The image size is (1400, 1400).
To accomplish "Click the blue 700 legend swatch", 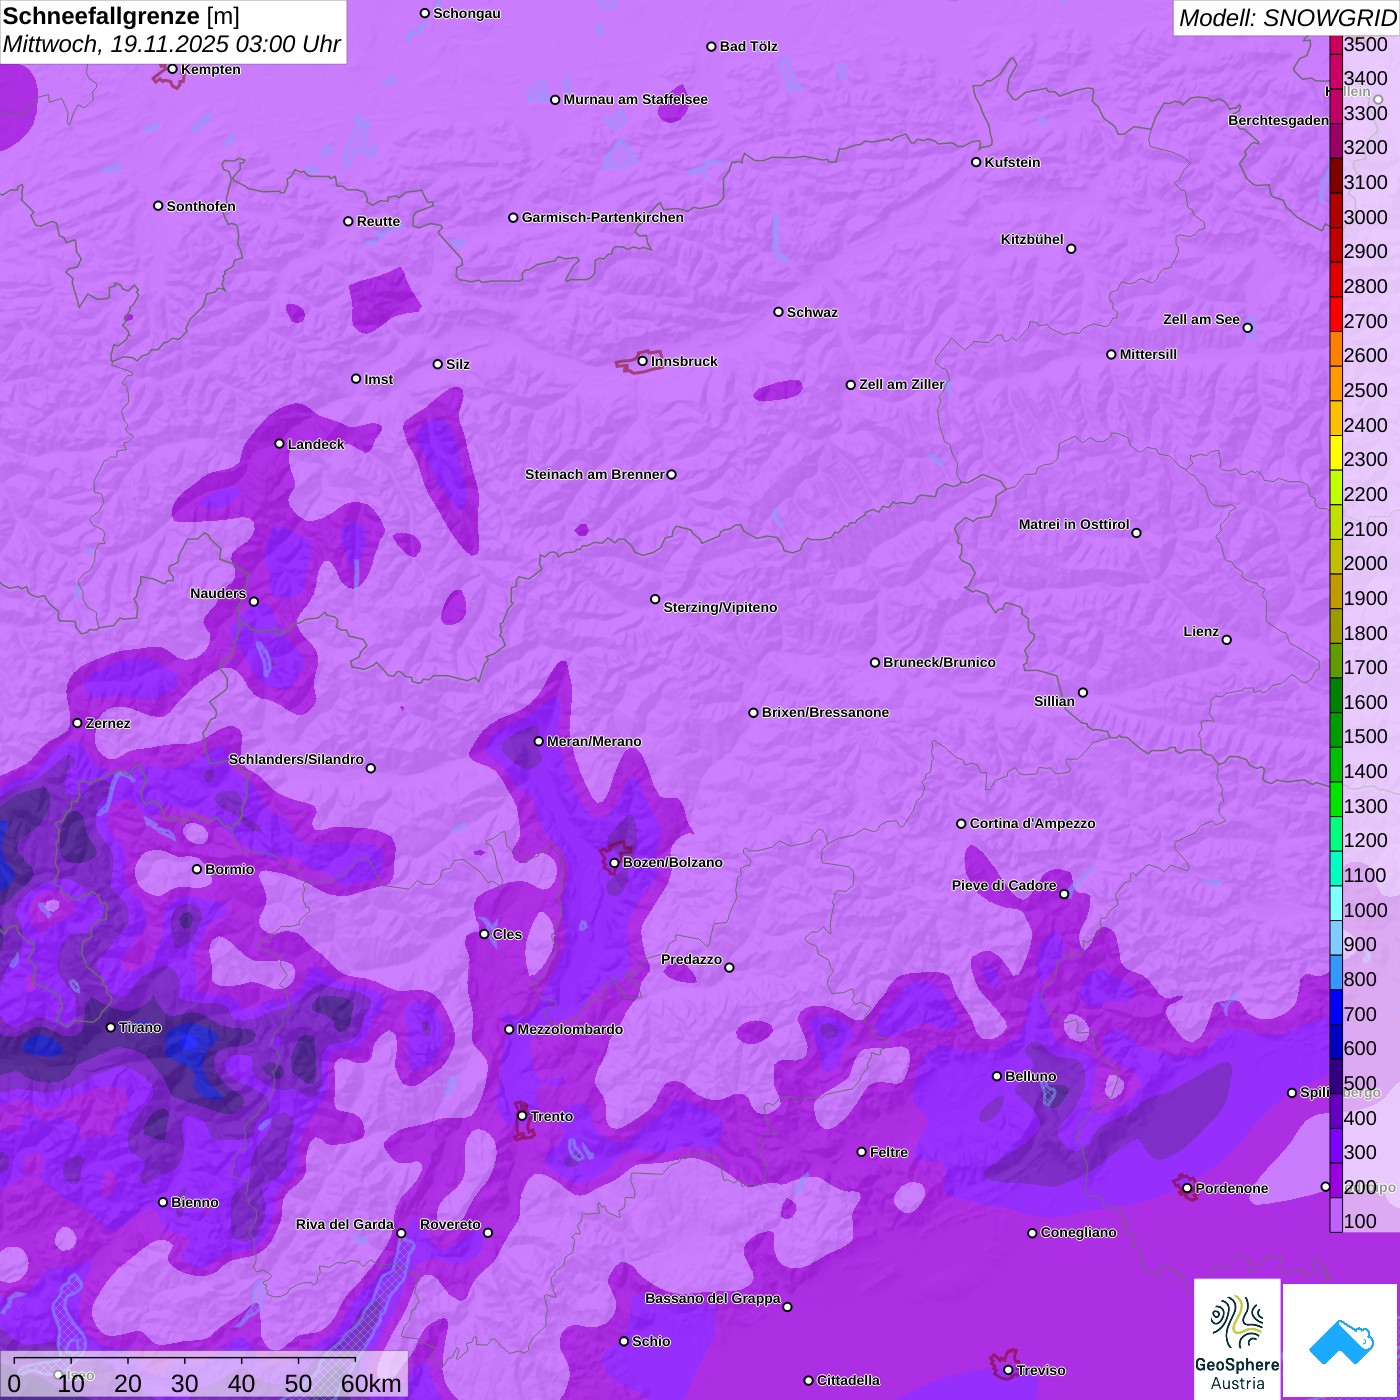I will [1336, 1006].
